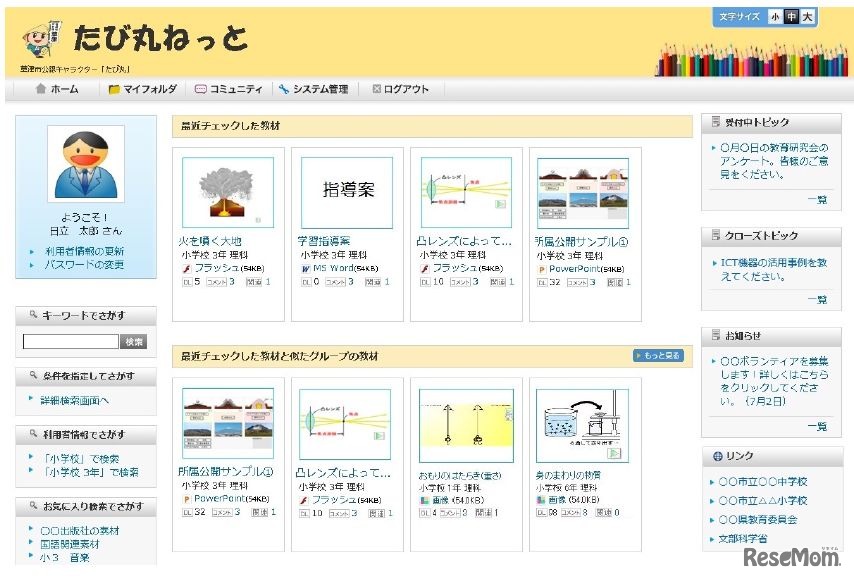The width and height of the screenshot is (854, 580).
Task: Click the もっと見る button
Action: coord(660,355)
